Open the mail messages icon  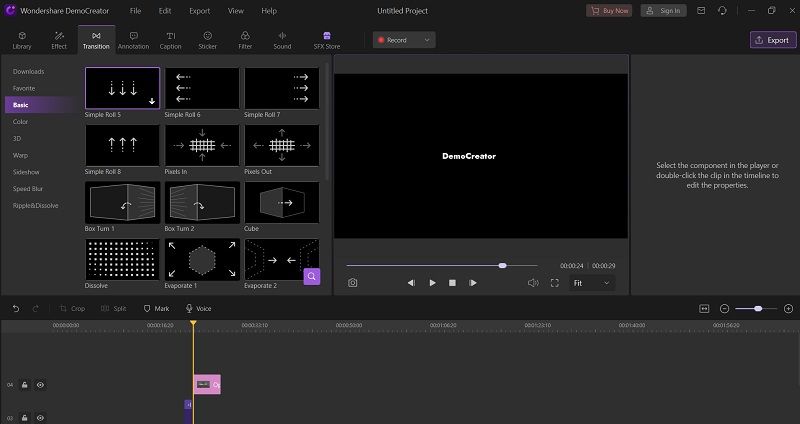point(702,11)
